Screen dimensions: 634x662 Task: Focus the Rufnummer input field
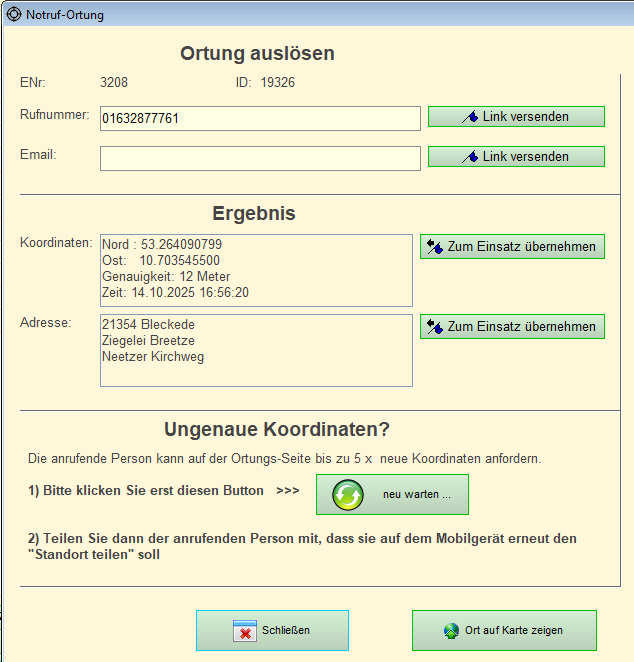coord(260,119)
